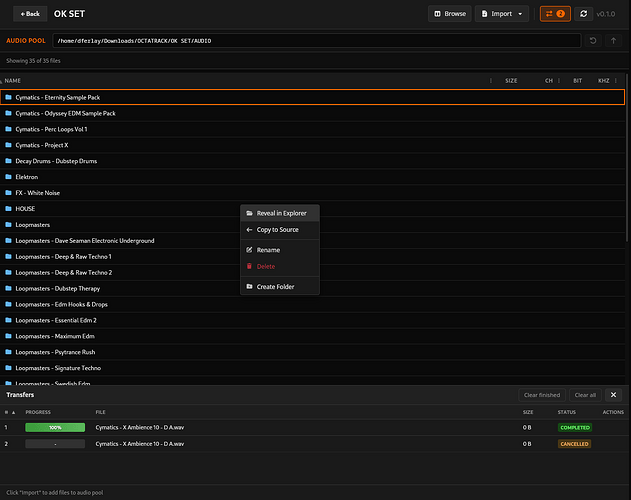The height and width of the screenshot is (500, 631).
Task: Select Reveal in Explorer from context menu
Action: coord(280,213)
